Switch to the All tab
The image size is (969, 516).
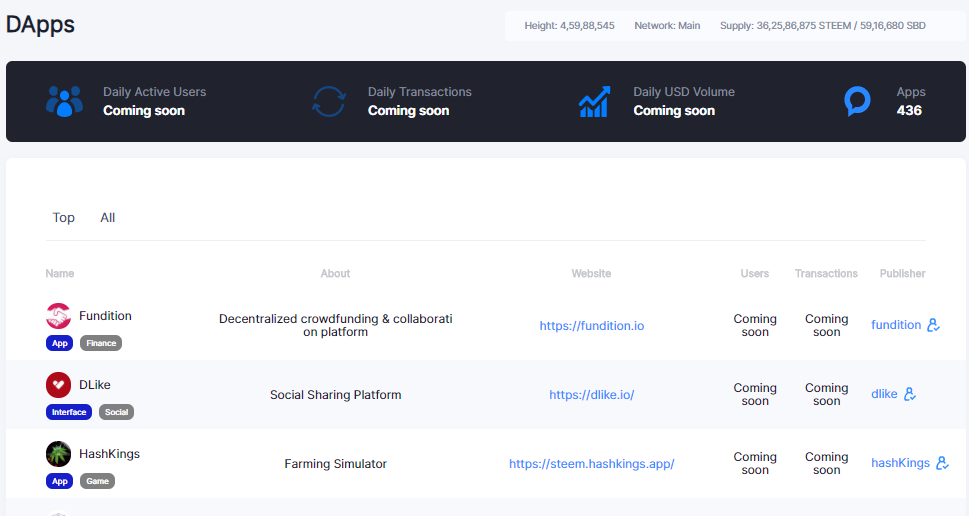click(x=108, y=218)
